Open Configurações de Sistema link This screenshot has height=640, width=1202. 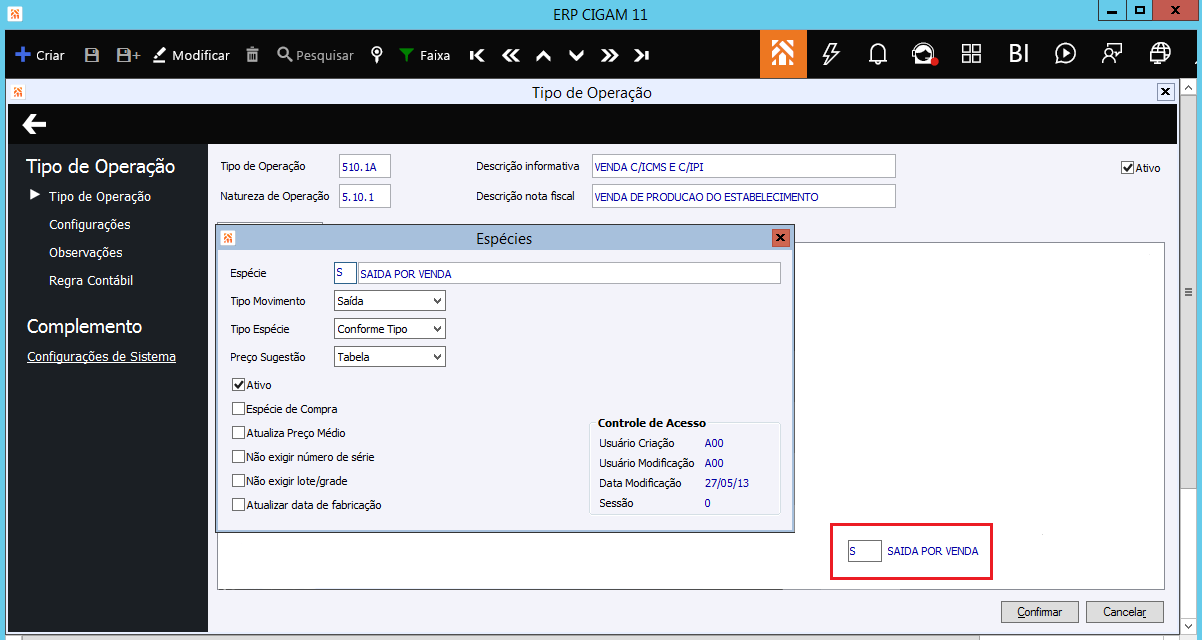[x=101, y=356]
